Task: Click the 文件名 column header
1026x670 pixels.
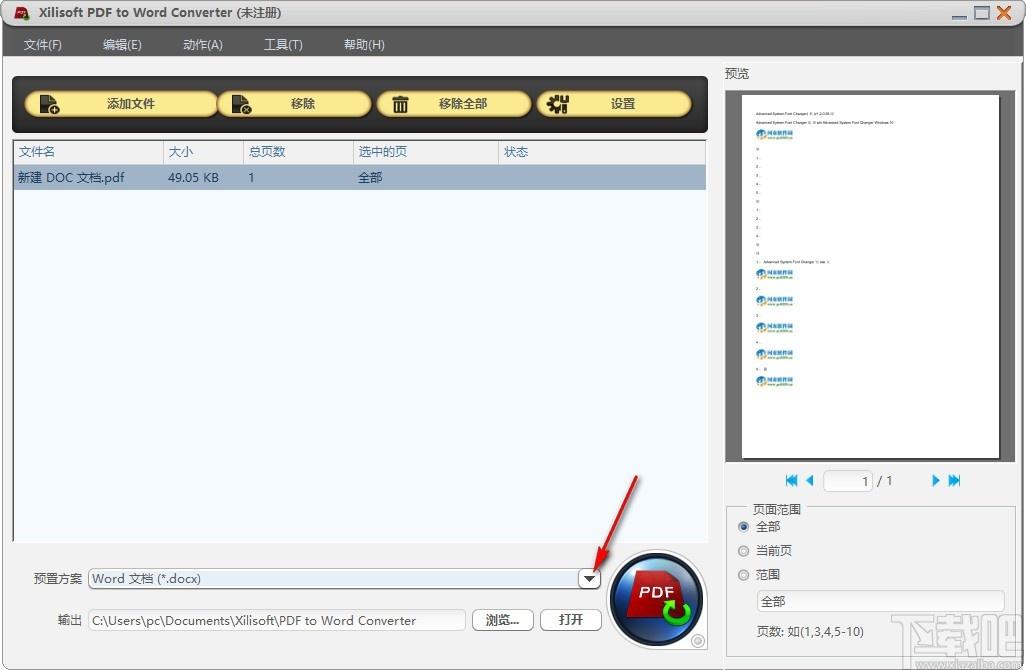Action: pyautogui.click(x=88, y=152)
